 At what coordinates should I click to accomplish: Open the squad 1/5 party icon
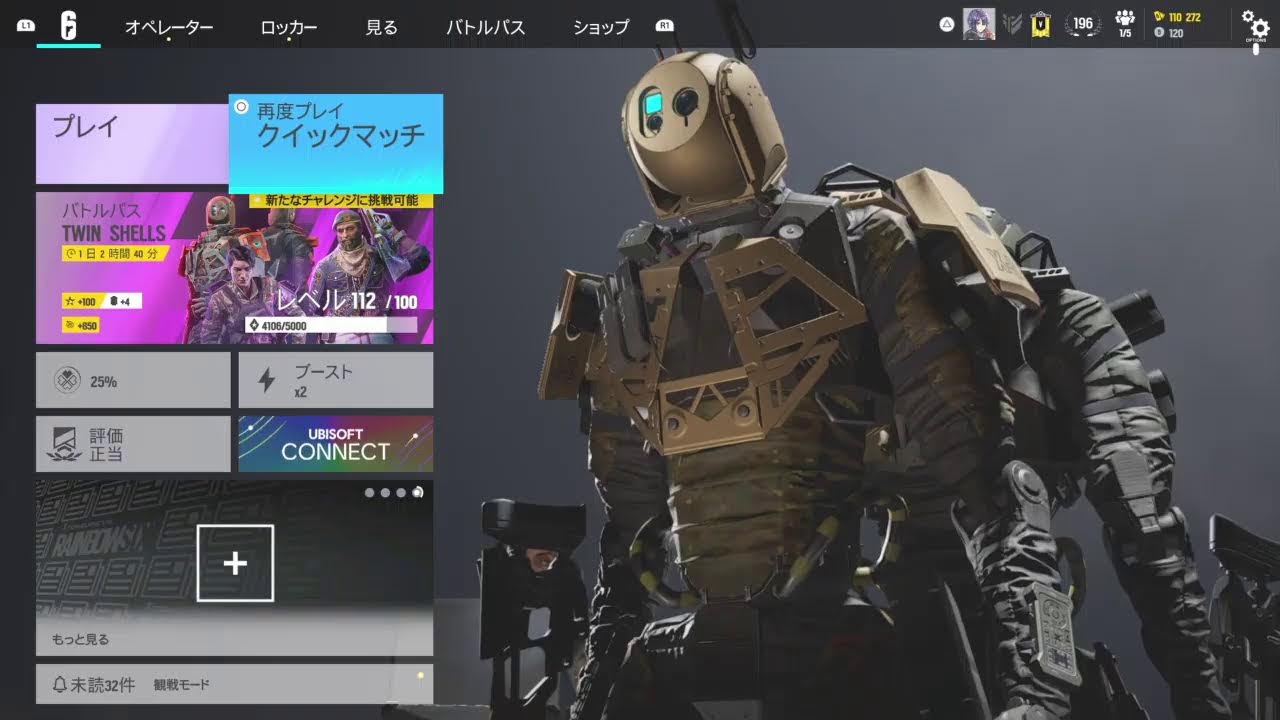pyautogui.click(x=1125, y=24)
